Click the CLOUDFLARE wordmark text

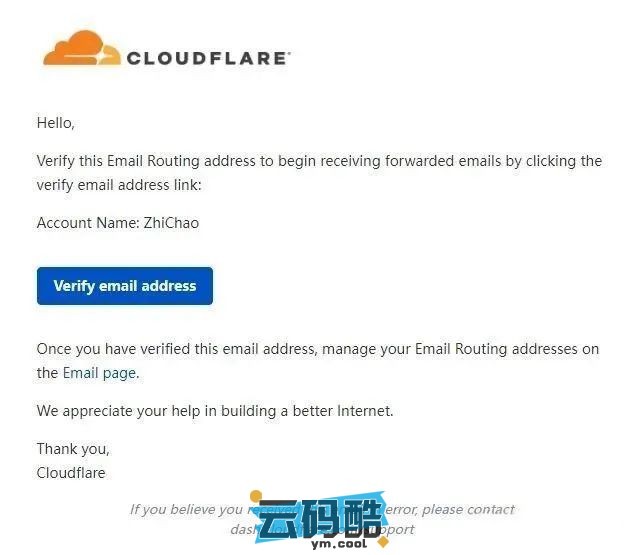[x=208, y=58]
